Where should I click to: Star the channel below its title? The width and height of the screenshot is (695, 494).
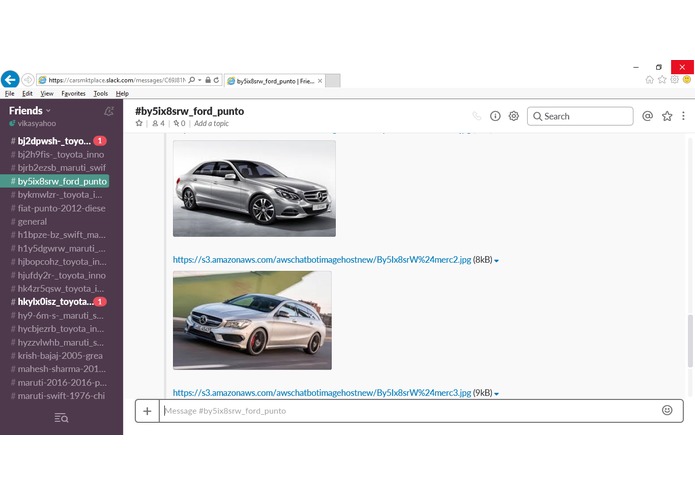pos(139,123)
